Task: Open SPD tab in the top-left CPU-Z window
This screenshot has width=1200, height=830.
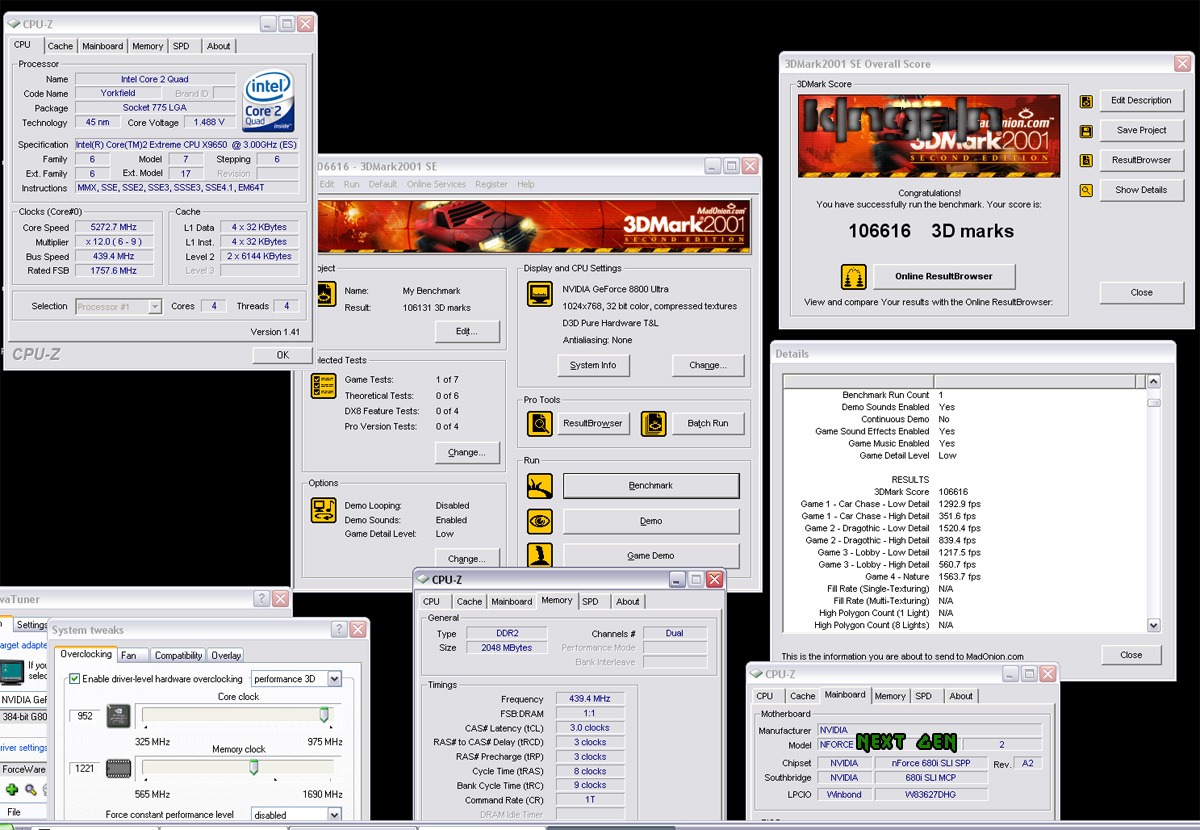Action: click(x=181, y=46)
